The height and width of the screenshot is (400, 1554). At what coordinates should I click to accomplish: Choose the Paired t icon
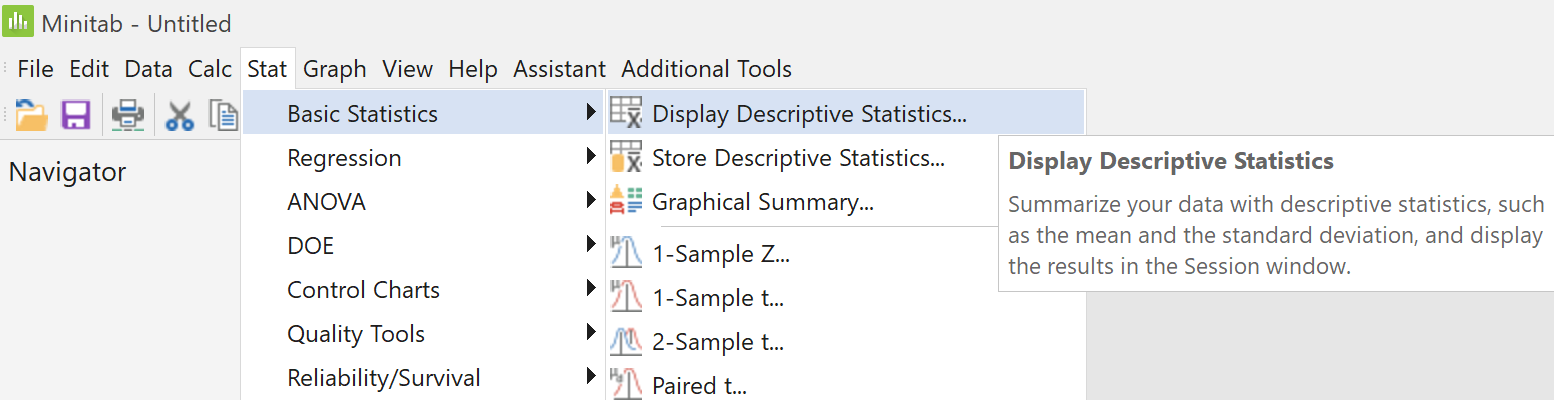(626, 385)
